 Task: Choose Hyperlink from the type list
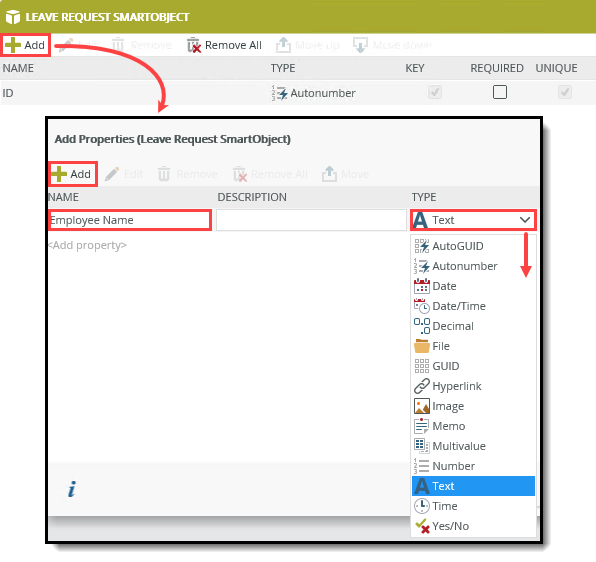473,386
